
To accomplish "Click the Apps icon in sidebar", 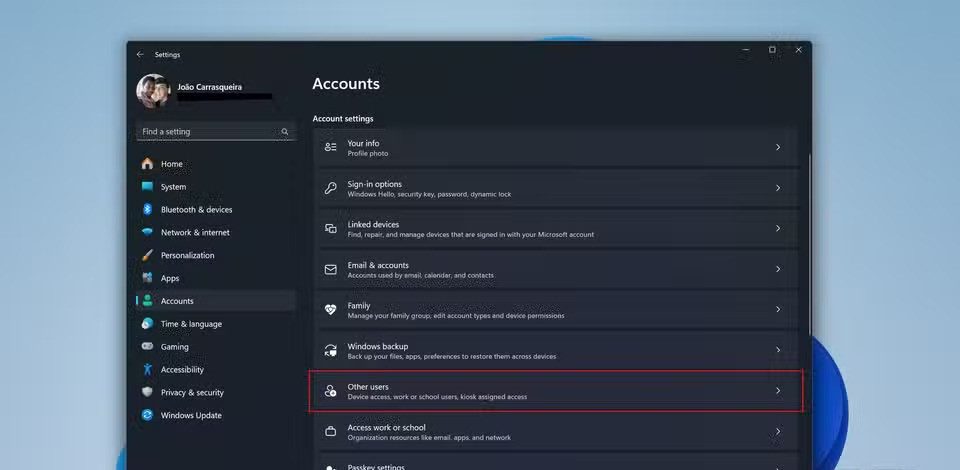I will (x=147, y=278).
